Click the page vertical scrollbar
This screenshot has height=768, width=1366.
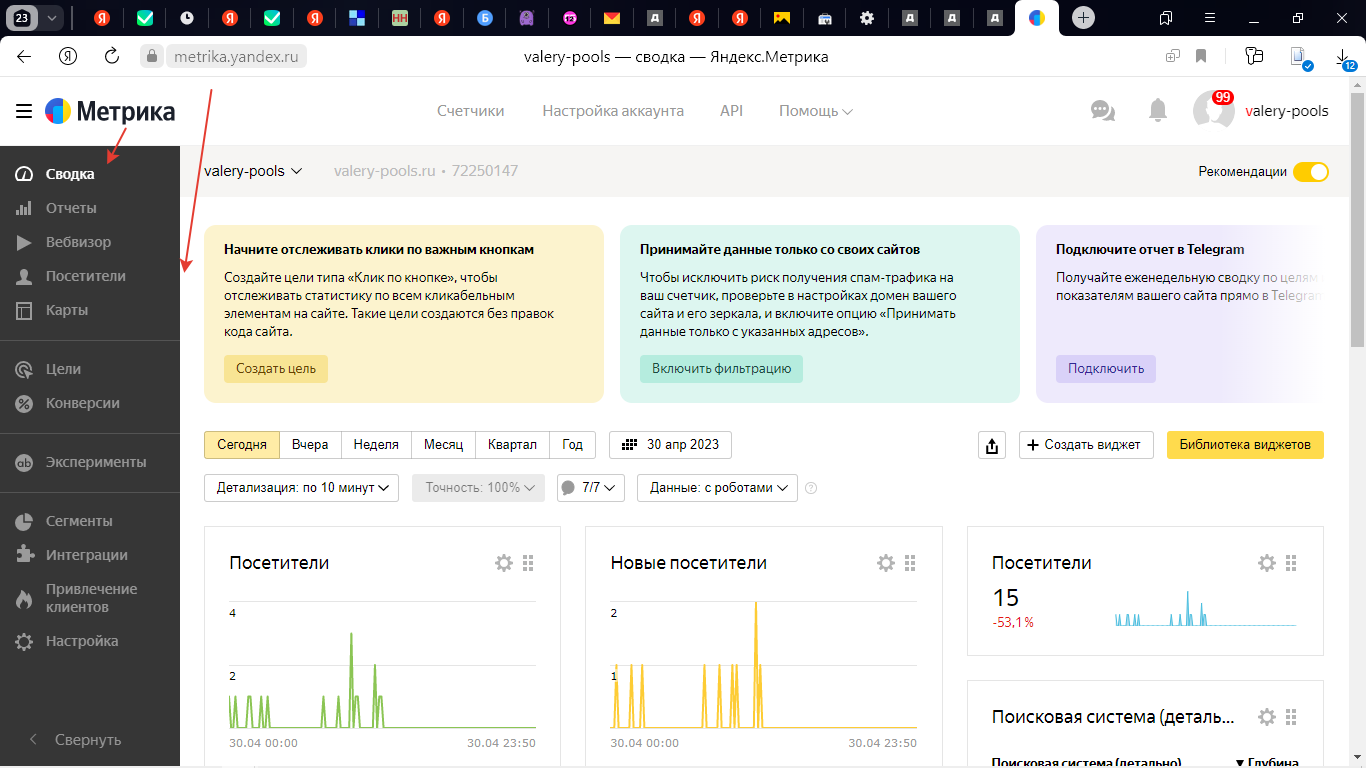click(x=1357, y=220)
